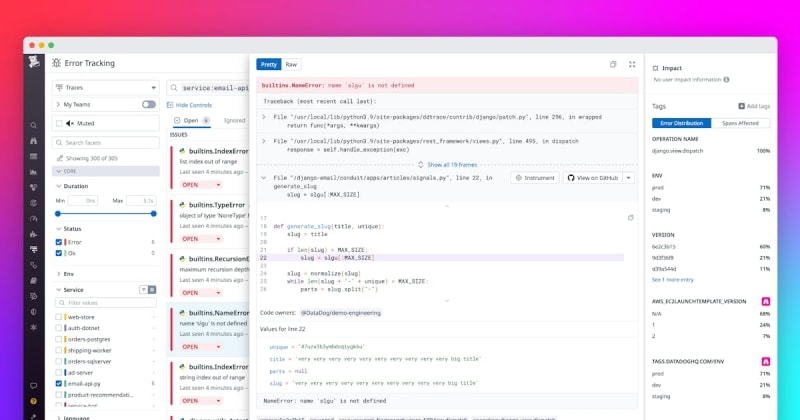This screenshot has height=420, width=800.
Task: Open the Traces dropdown
Action: point(106,87)
